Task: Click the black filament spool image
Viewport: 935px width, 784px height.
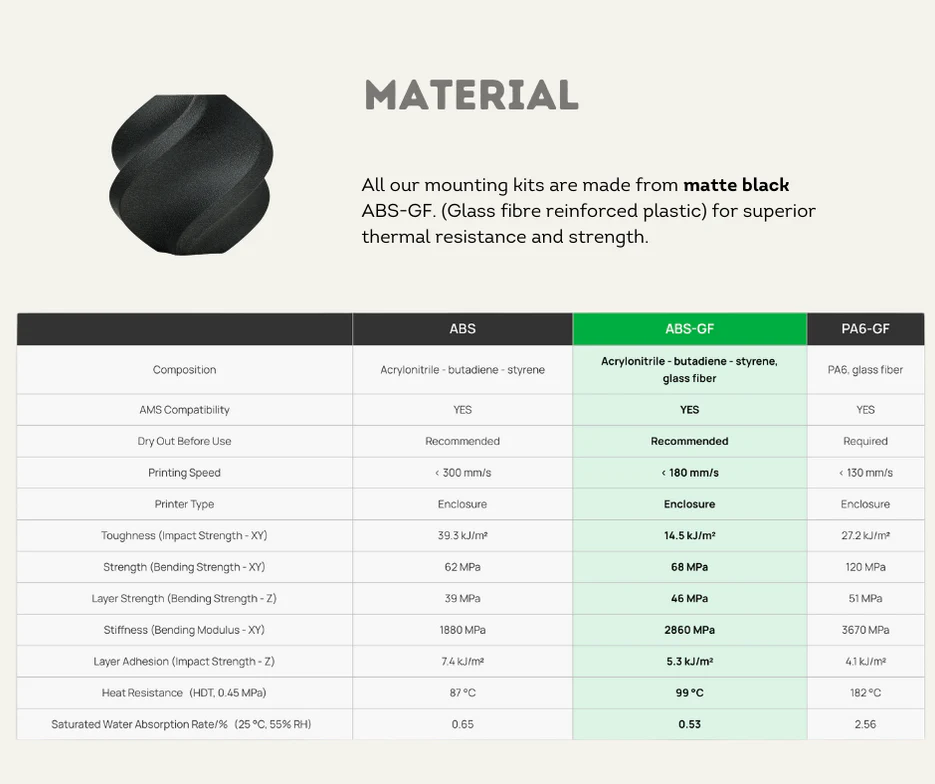Action: [190, 174]
